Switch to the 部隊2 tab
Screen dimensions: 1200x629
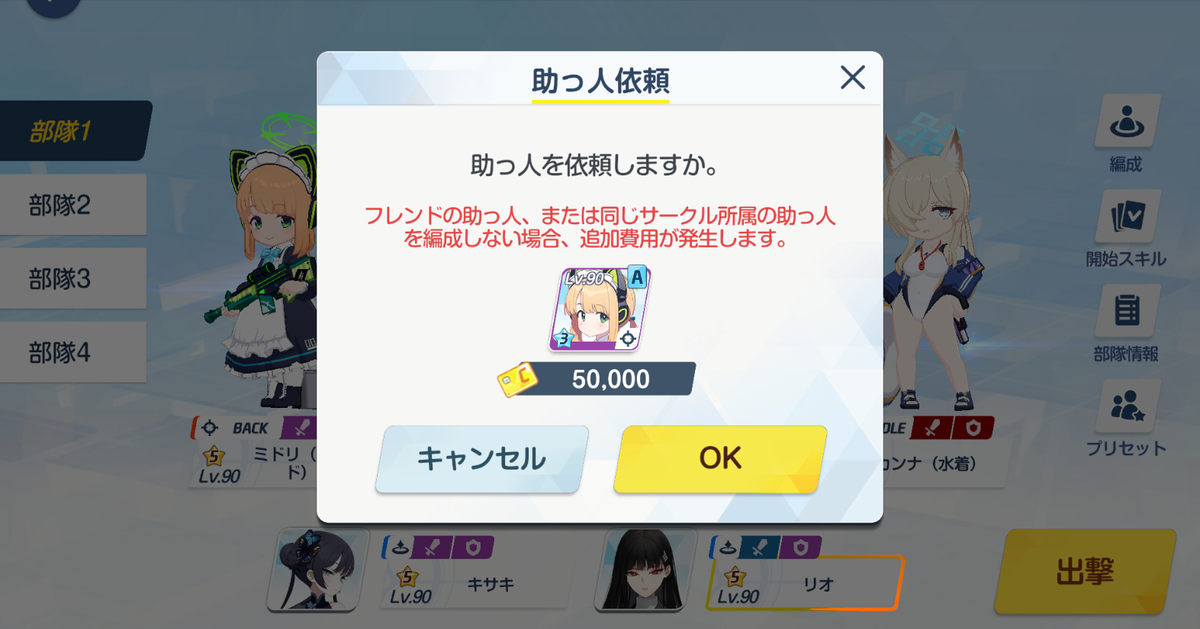click(72, 207)
